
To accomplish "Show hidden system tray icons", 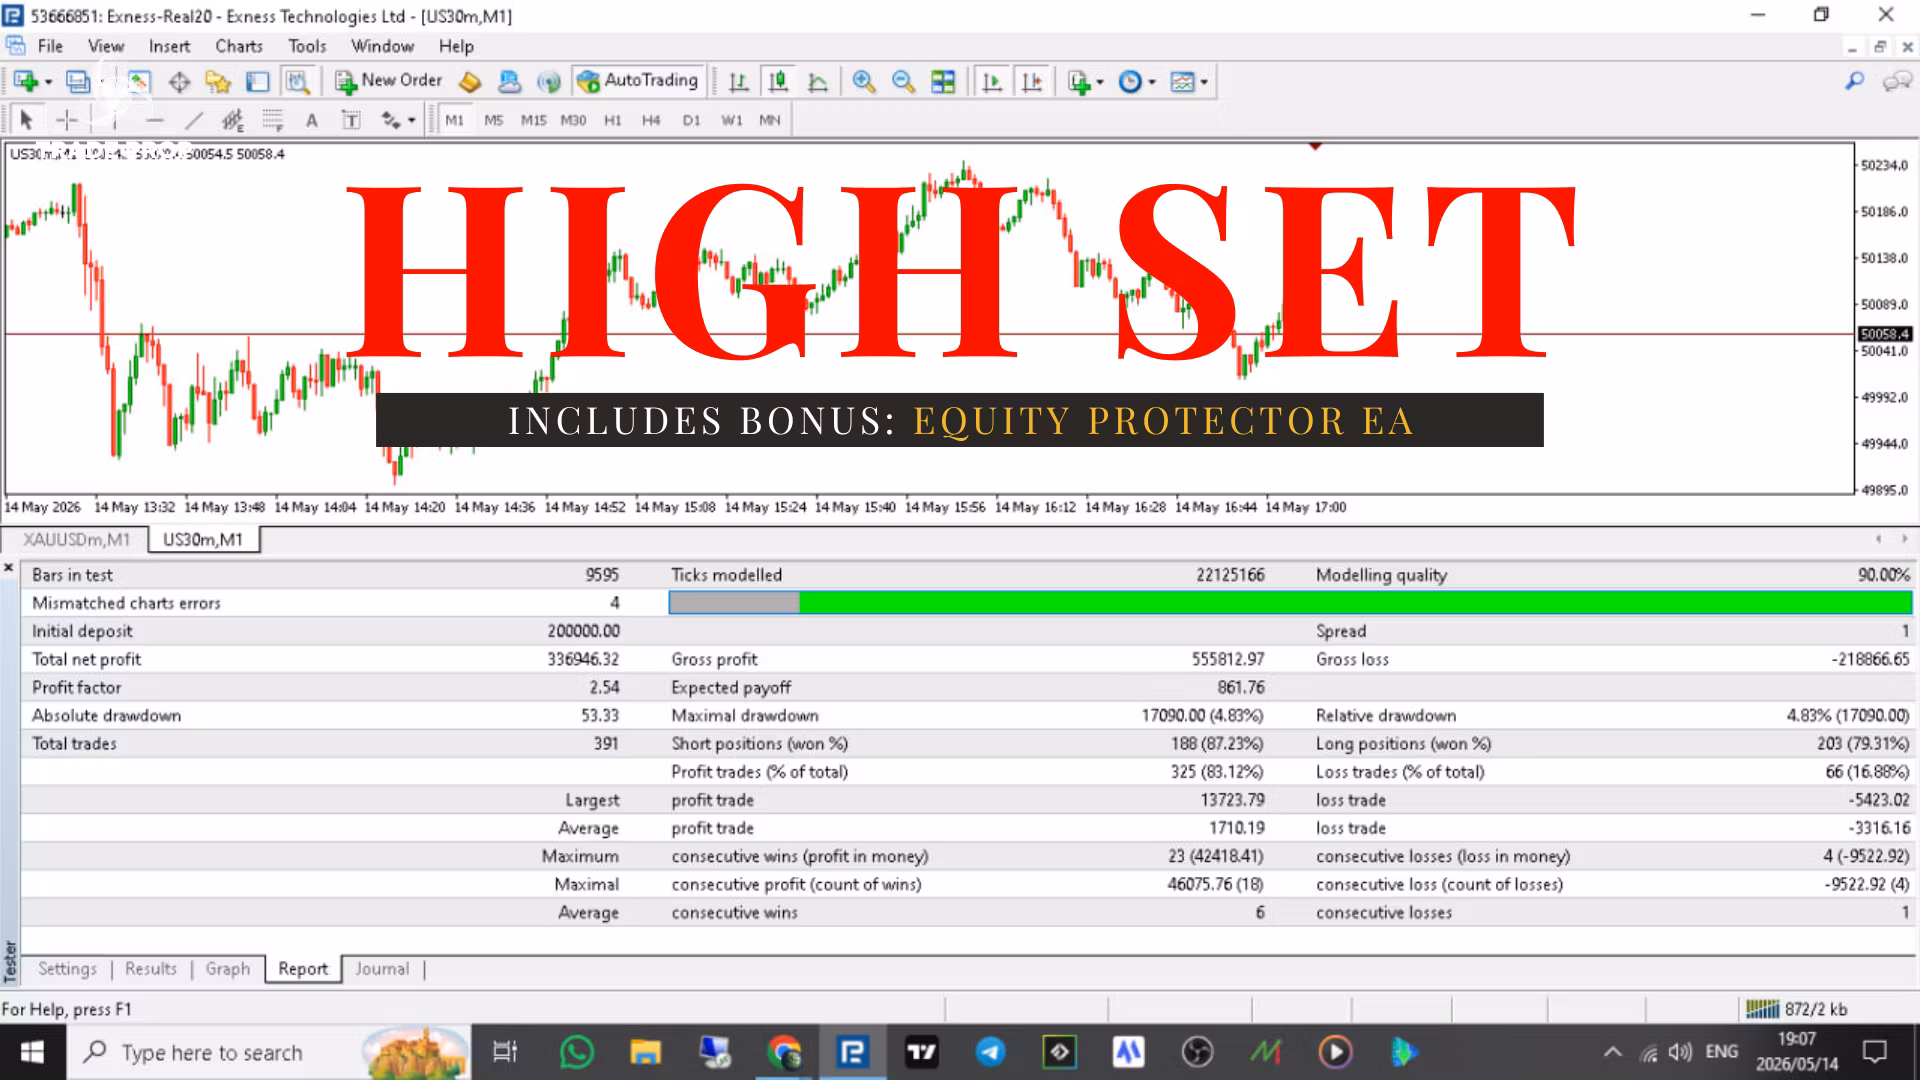I will pyautogui.click(x=1612, y=1052).
